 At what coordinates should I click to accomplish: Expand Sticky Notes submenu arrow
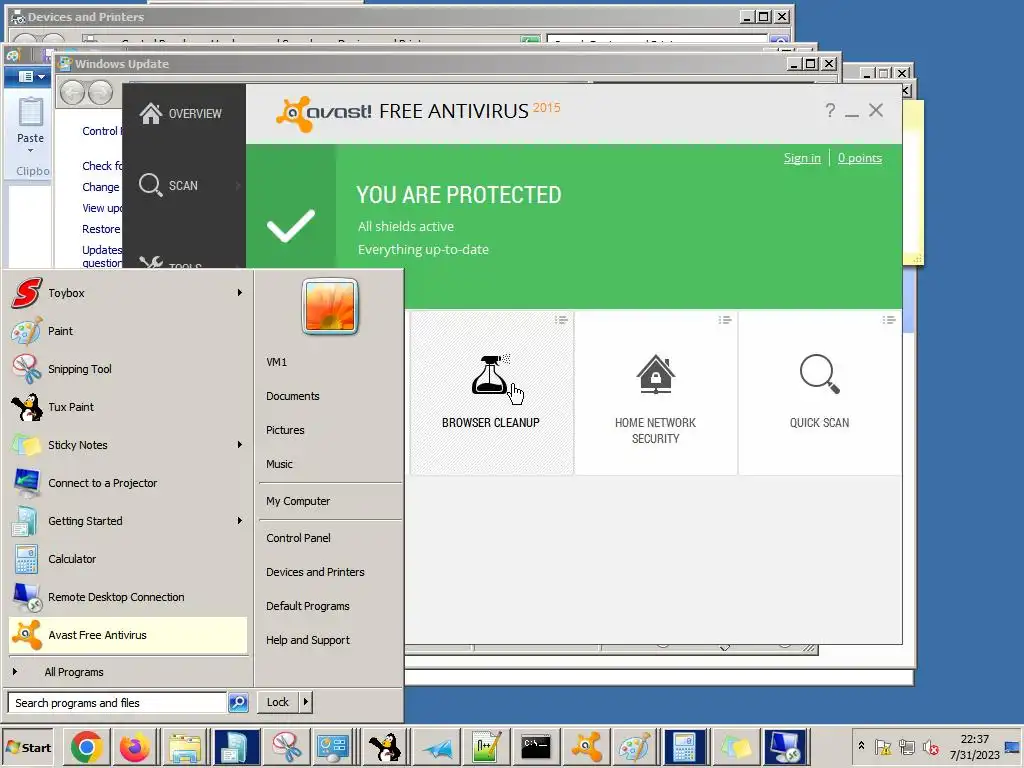click(240, 445)
